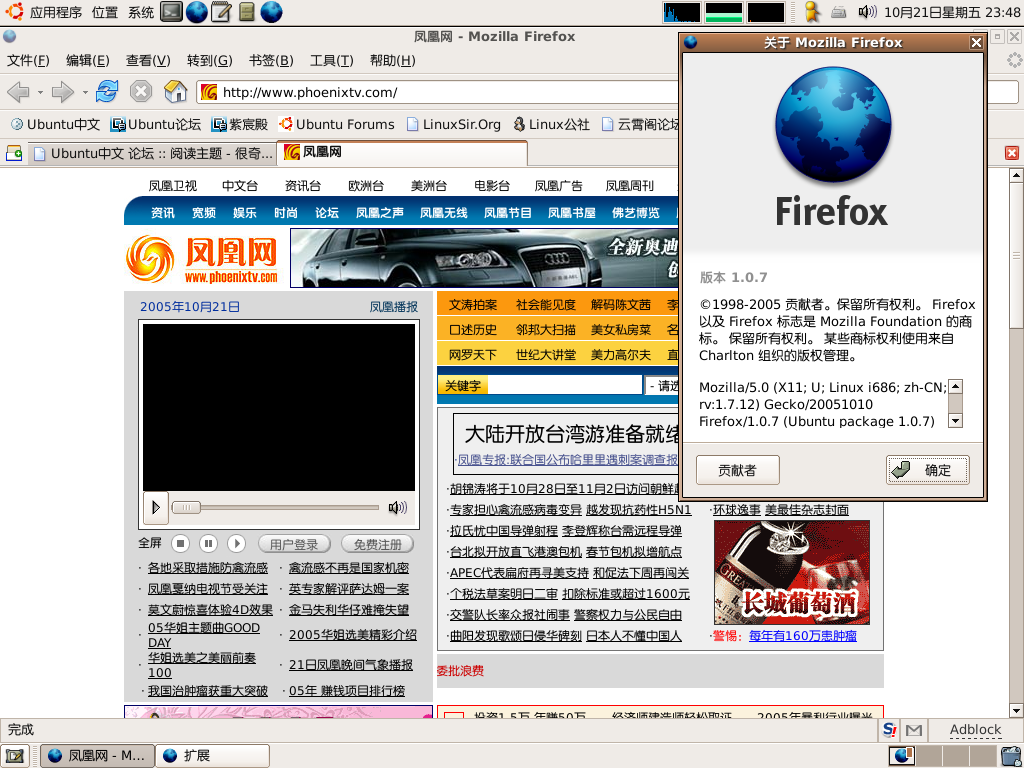The image size is (1024, 768).
Task: Click the video seek slider handle
Action: [186, 507]
